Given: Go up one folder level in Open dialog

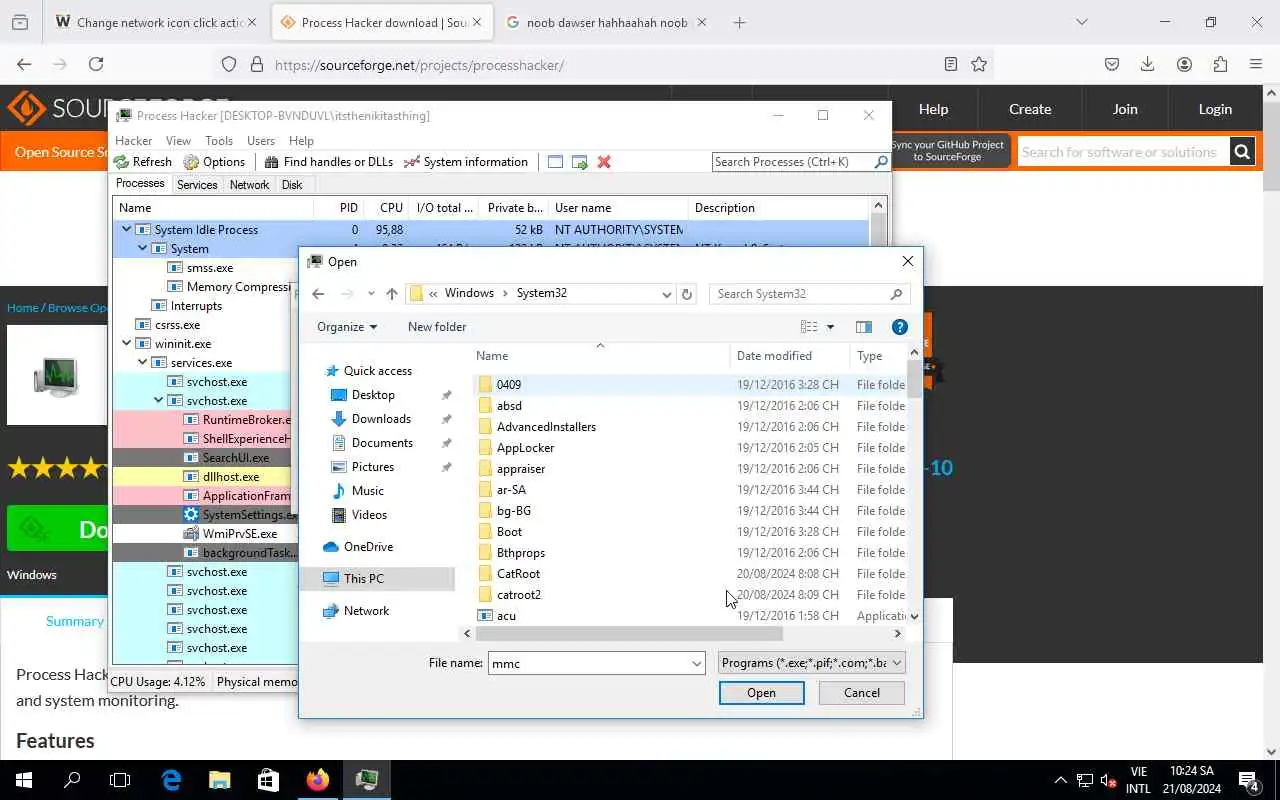Looking at the screenshot, I should 392,294.
